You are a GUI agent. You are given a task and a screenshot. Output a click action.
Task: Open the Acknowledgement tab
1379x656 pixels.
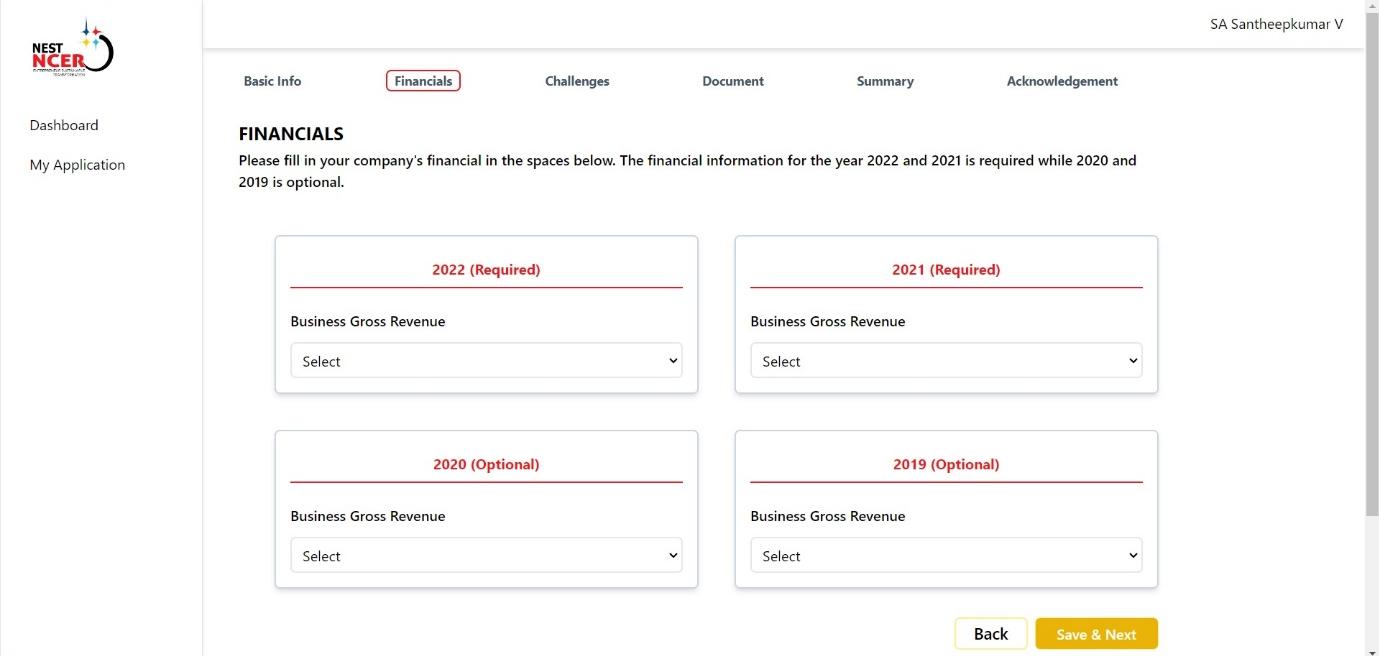click(1062, 81)
